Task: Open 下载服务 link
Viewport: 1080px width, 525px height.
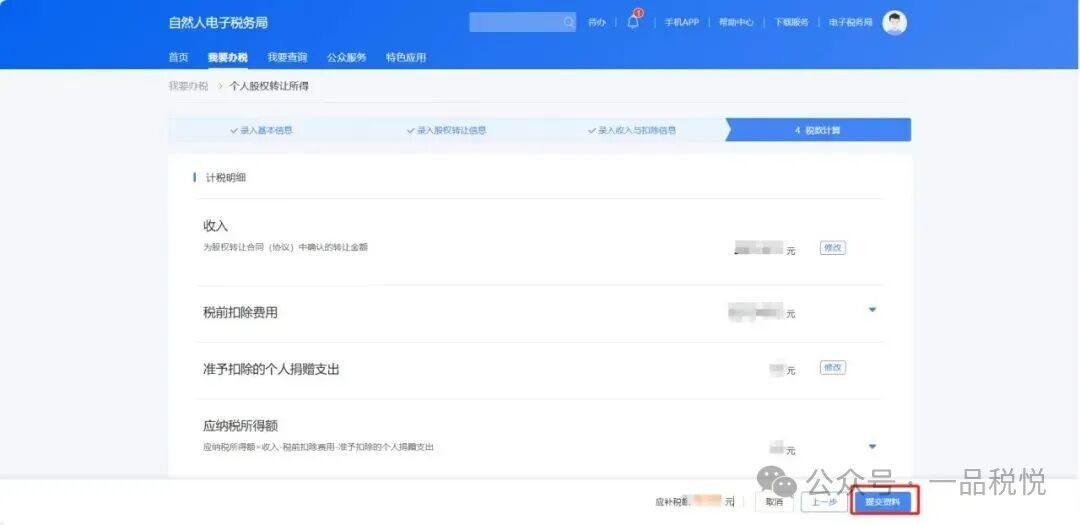Action: (x=791, y=22)
